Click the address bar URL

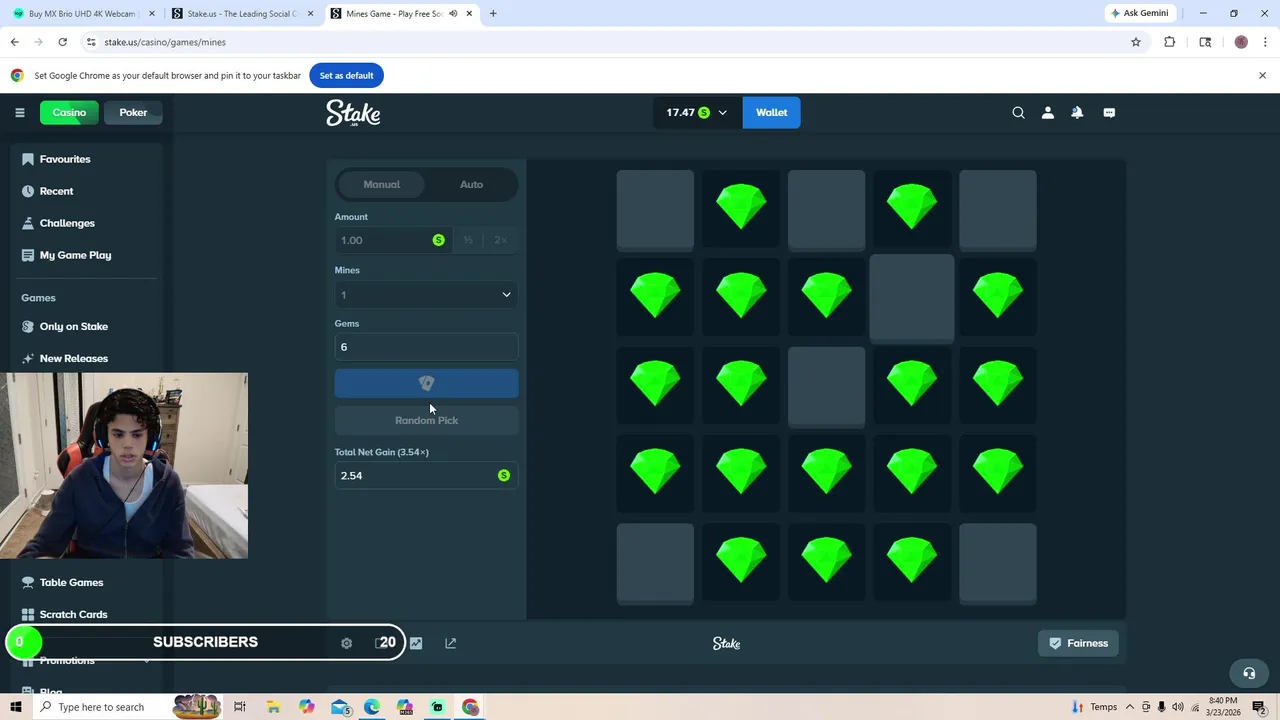pos(165,42)
